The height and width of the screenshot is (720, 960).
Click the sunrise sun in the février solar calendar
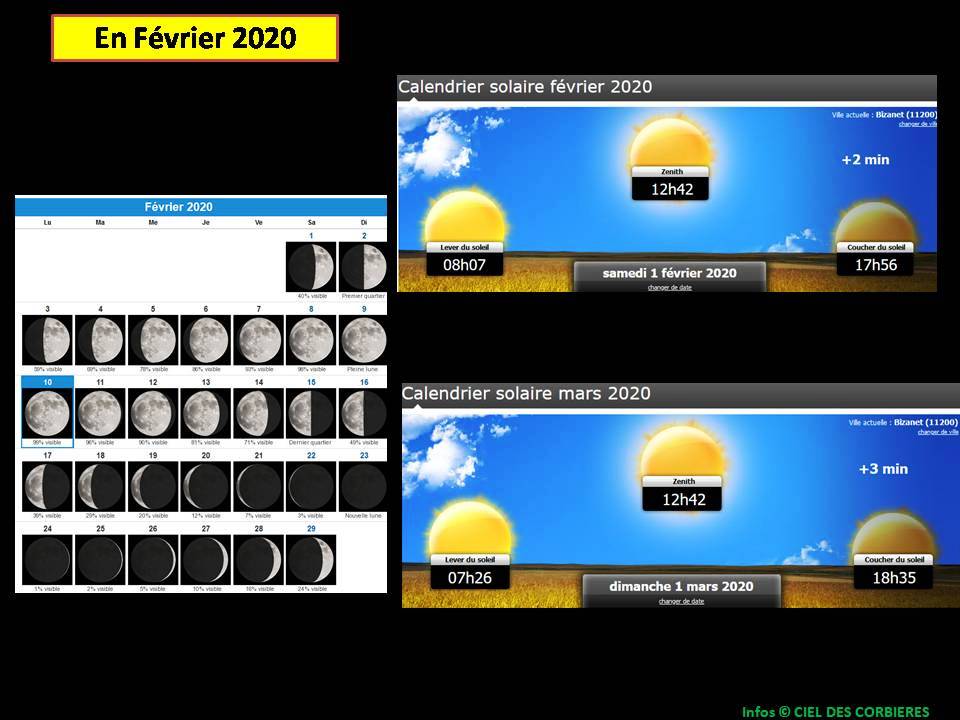(465, 217)
